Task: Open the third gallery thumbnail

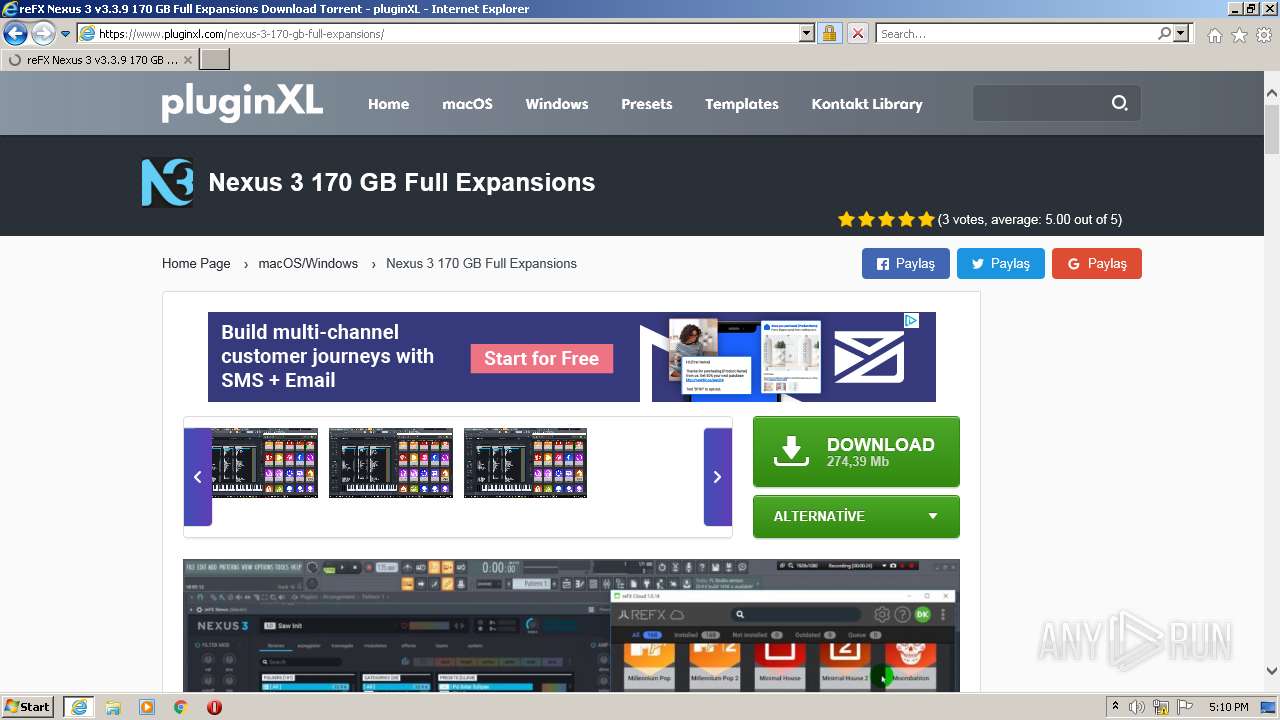Action: [525, 463]
